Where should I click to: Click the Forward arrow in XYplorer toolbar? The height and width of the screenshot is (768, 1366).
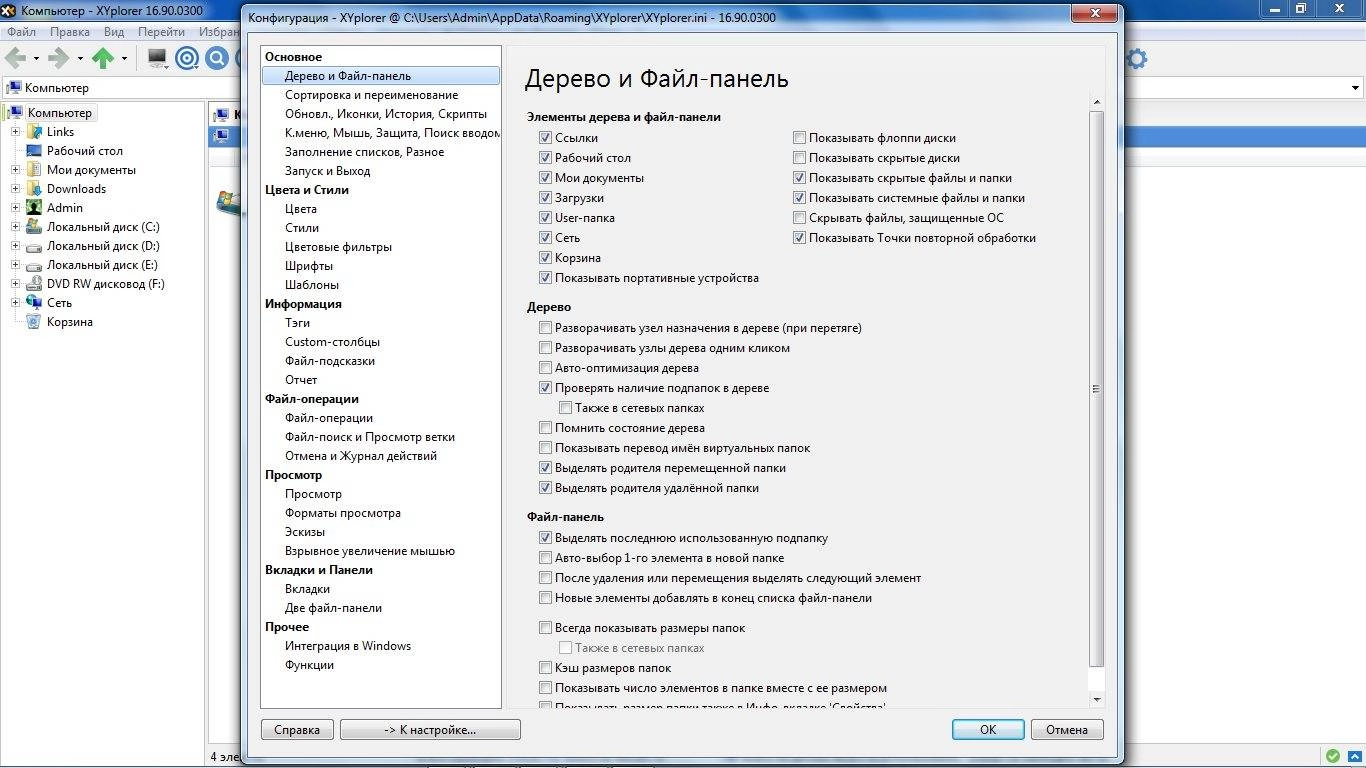pos(59,58)
